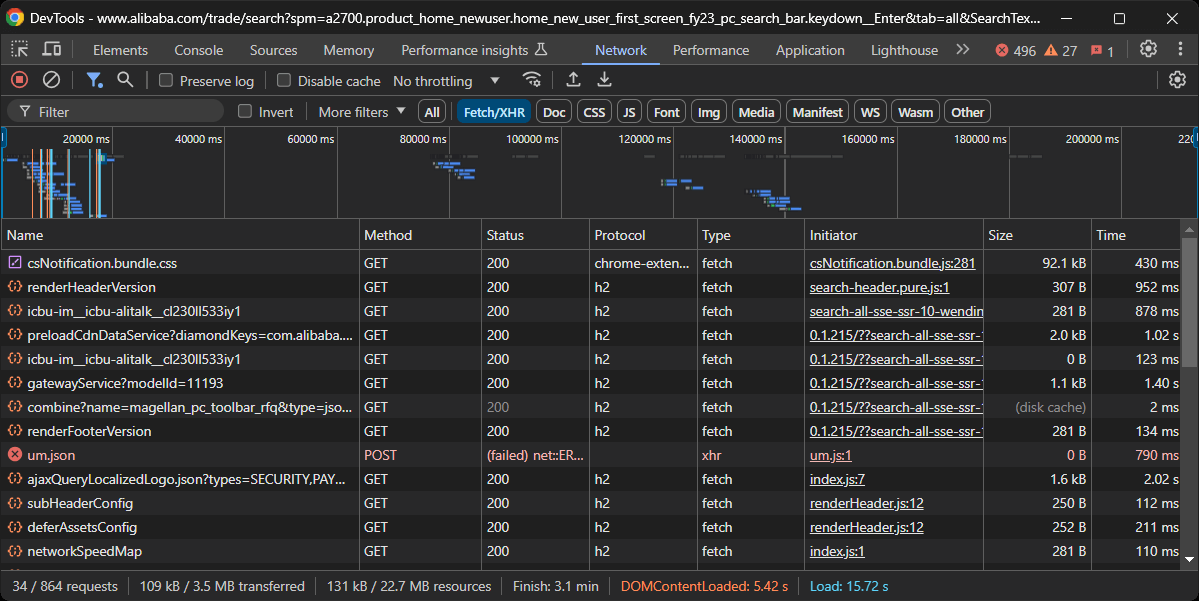Clear the network log
Viewport: 1199px width, 601px height.
pos(52,80)
